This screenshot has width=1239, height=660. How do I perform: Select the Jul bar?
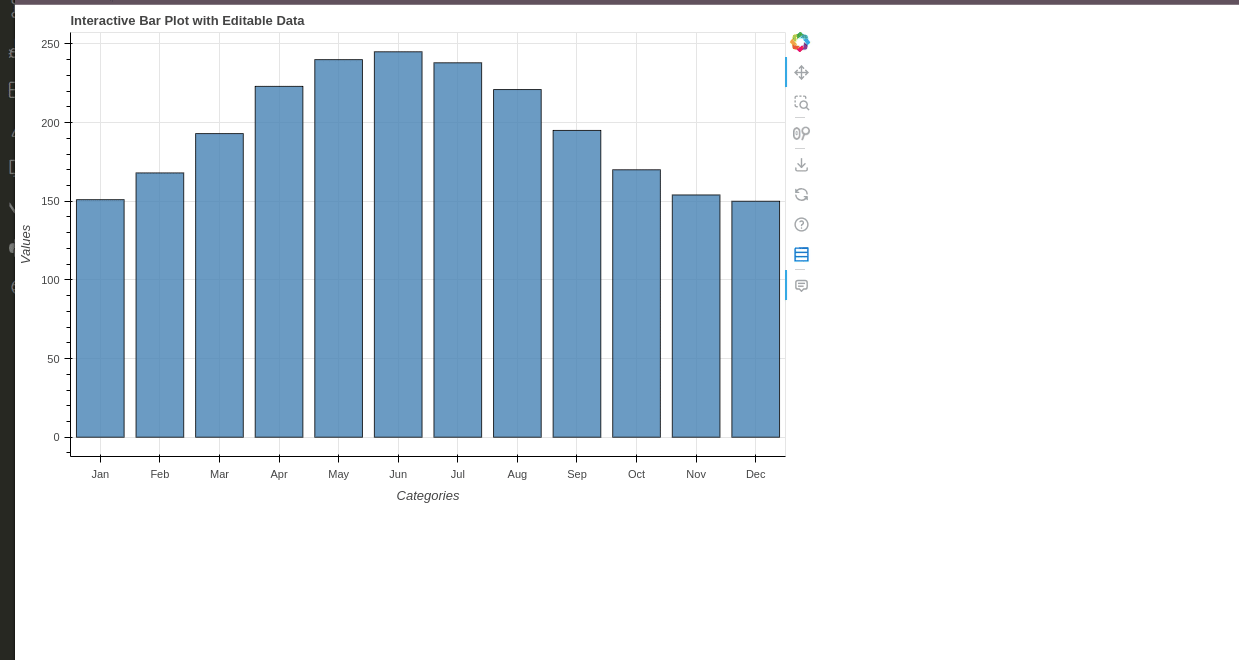click(x=457, y=250)
